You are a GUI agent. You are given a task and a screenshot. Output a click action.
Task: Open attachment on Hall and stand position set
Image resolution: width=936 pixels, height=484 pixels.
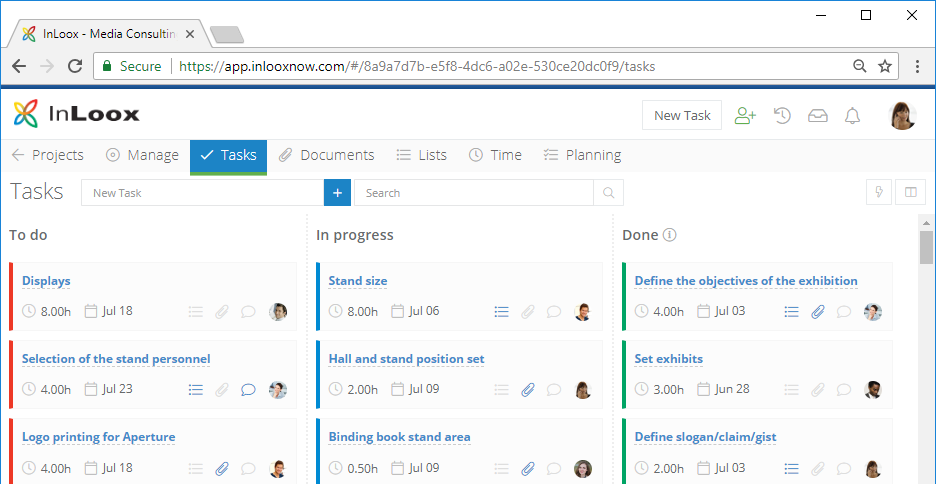coord(528,390)
